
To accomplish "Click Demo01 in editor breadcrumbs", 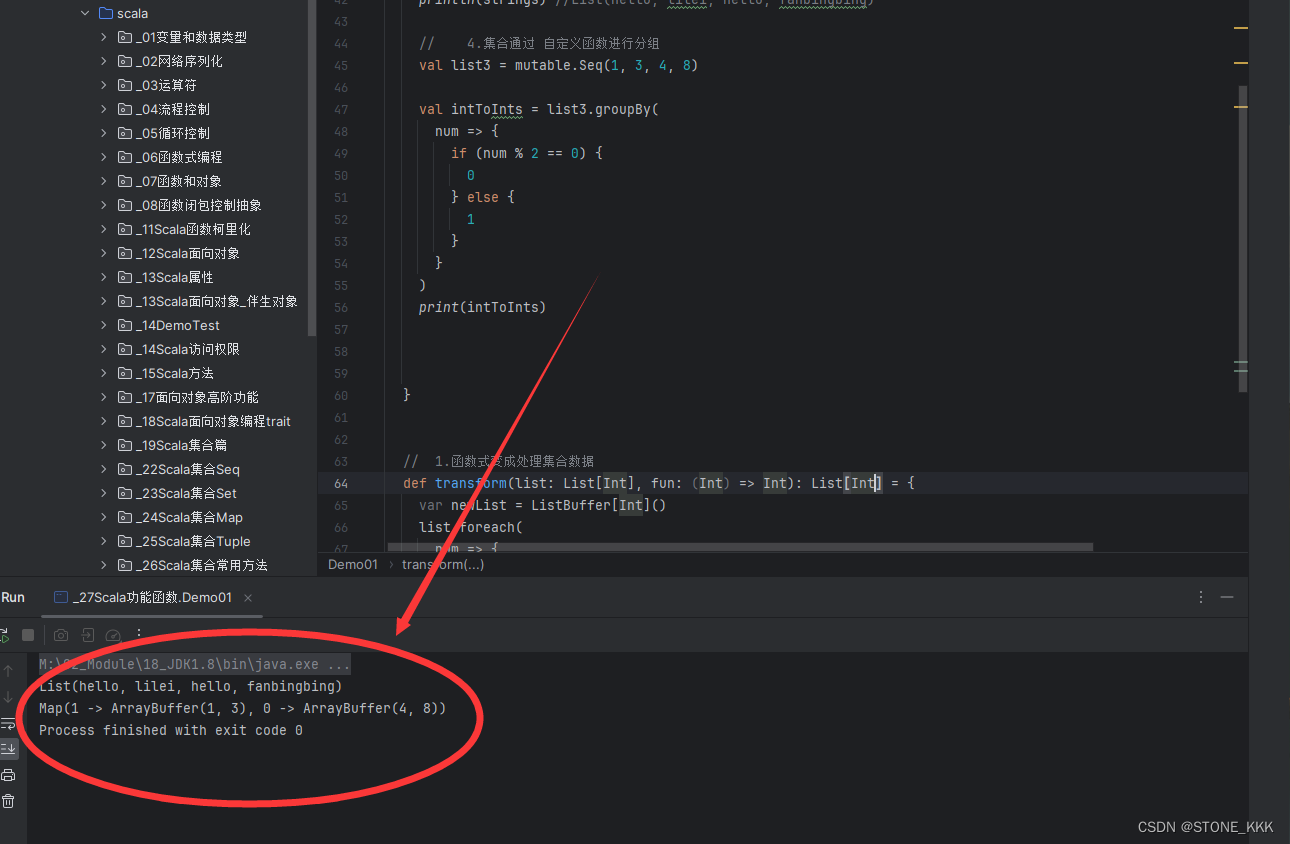I will [x=353, y=565].
